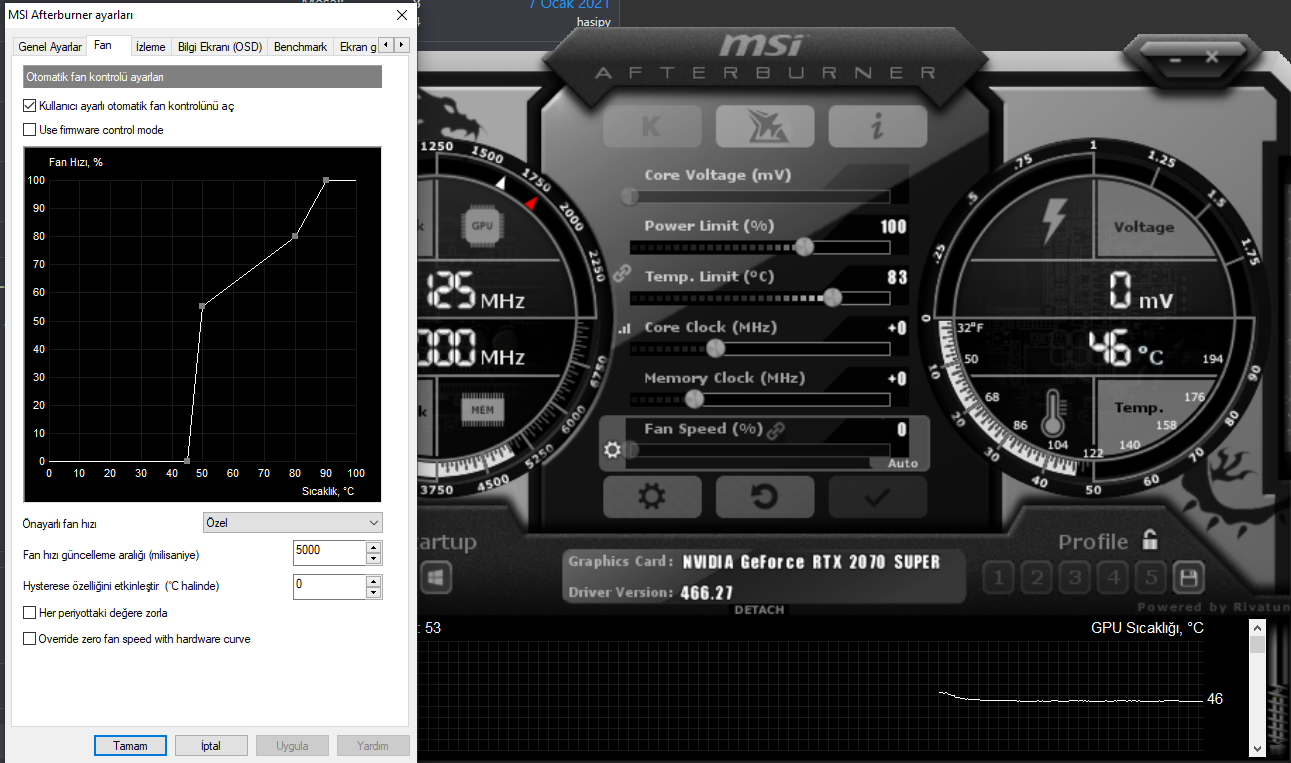This screenshot has width=1291, height=763.
Task: Click the fan update interval field showing 5000
Action: pos(329,552)
